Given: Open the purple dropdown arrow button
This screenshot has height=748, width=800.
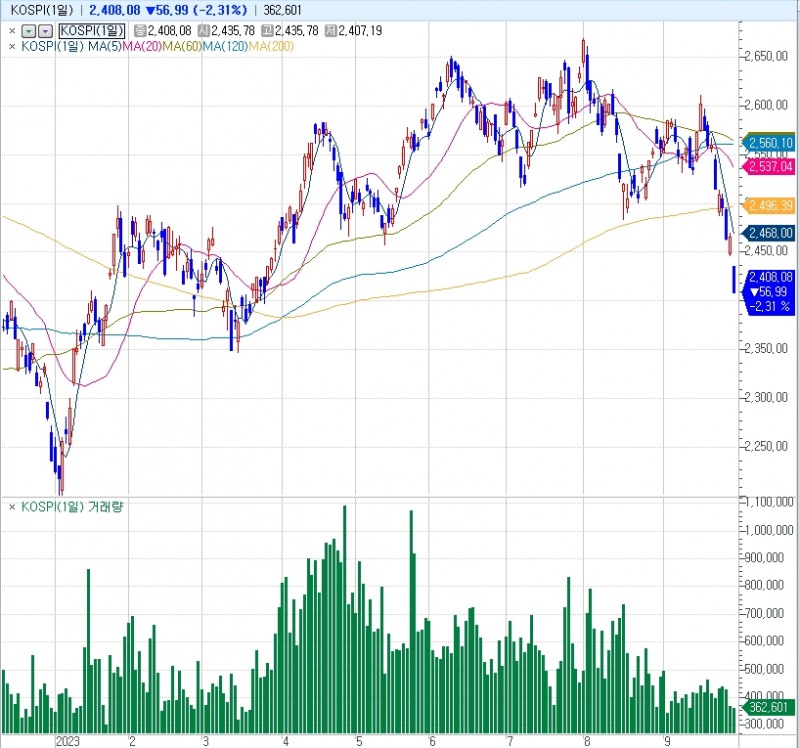Looking at the screenshot, I should click(x=46, y=31).
